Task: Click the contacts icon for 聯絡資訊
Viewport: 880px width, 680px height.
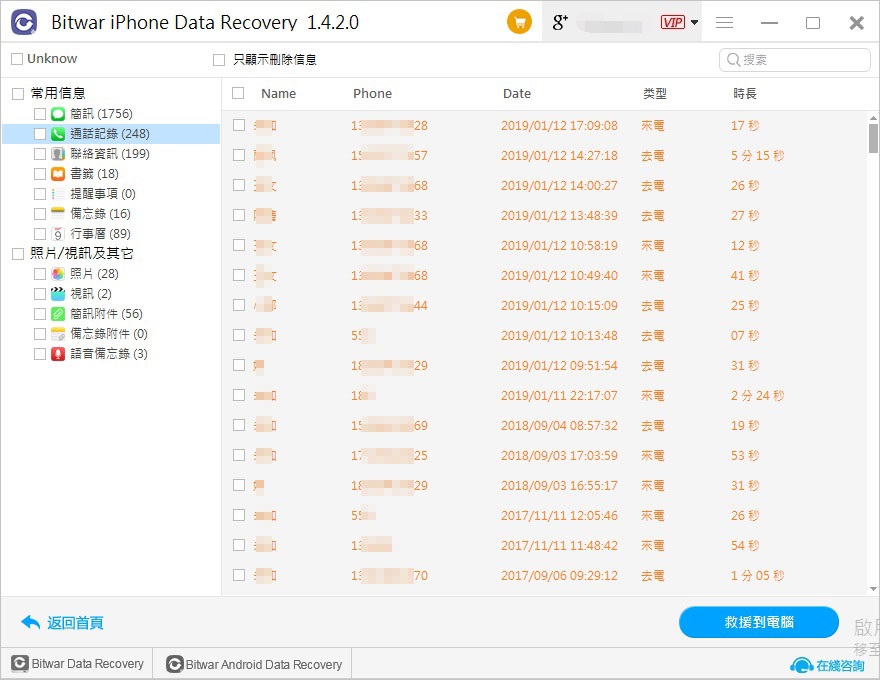Action: 58,154
